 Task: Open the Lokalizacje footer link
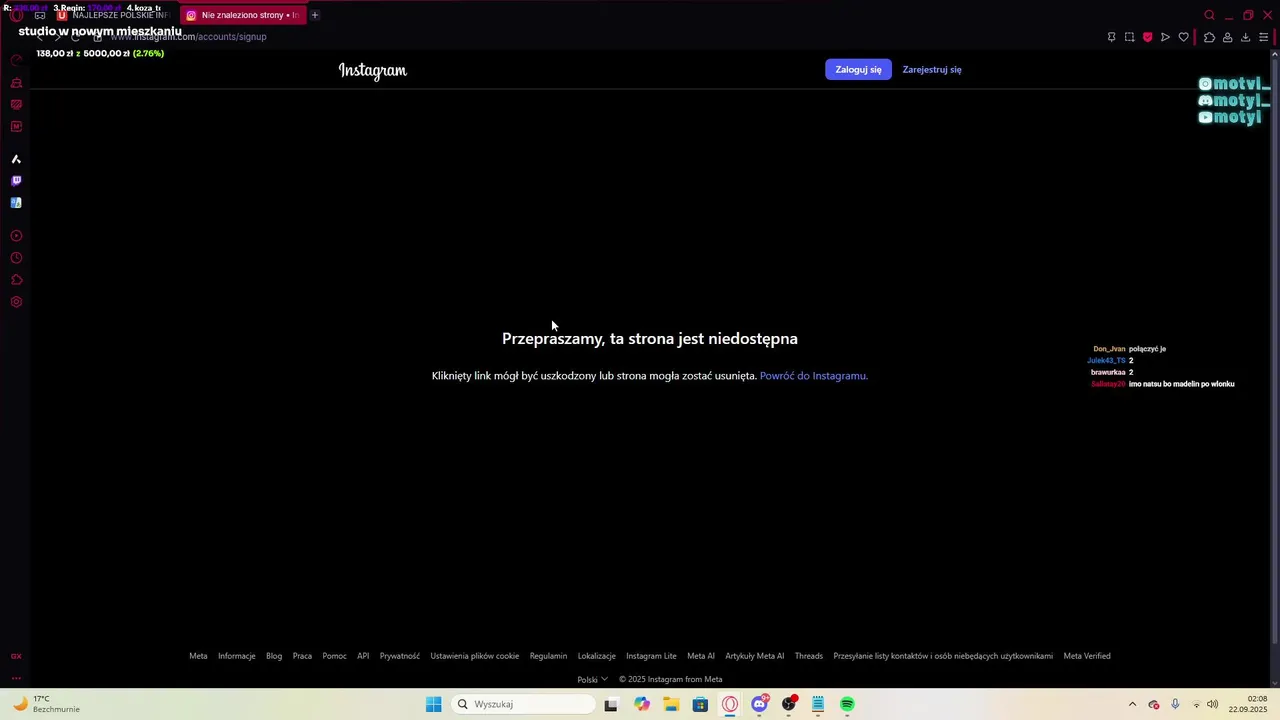[x=596, y=656]
